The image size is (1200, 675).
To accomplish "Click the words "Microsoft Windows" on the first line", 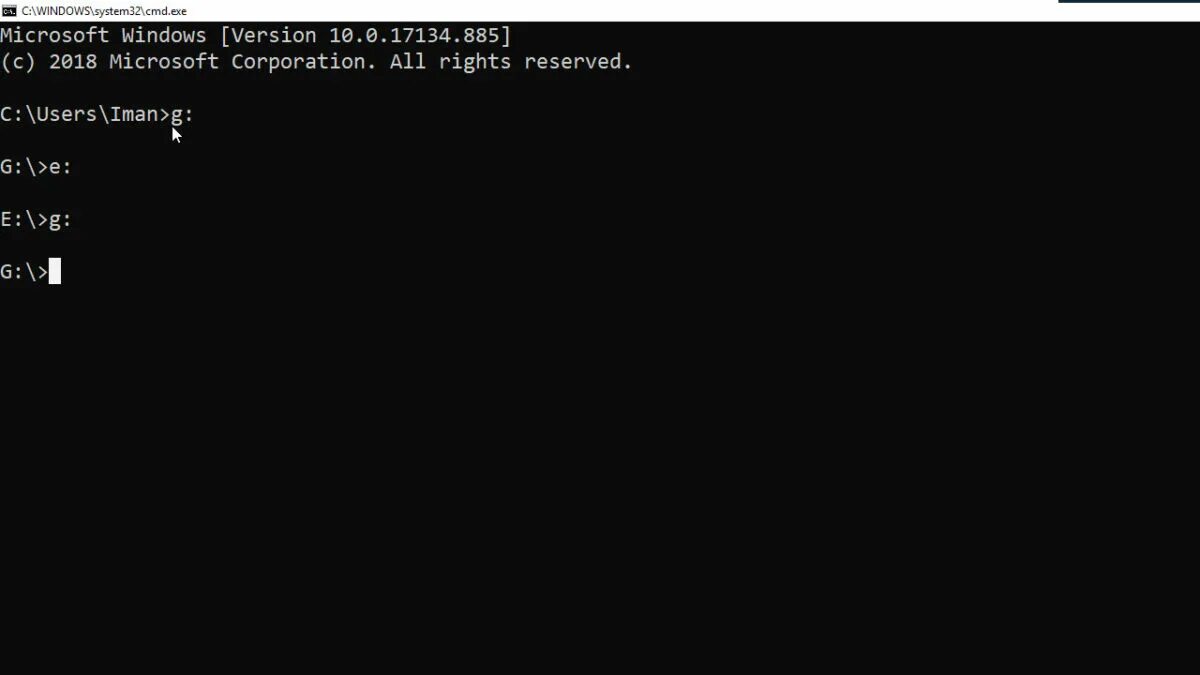I will (x=103, y=36).
